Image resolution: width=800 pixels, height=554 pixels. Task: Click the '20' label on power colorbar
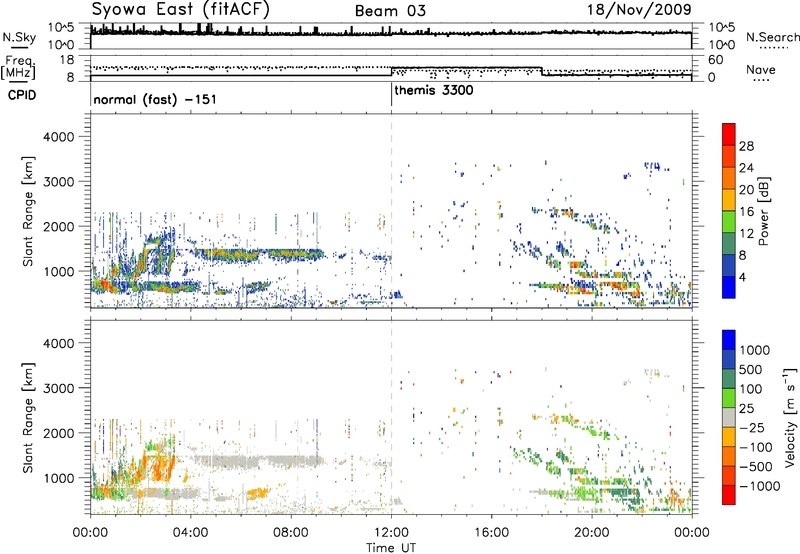tap(746, 190)
